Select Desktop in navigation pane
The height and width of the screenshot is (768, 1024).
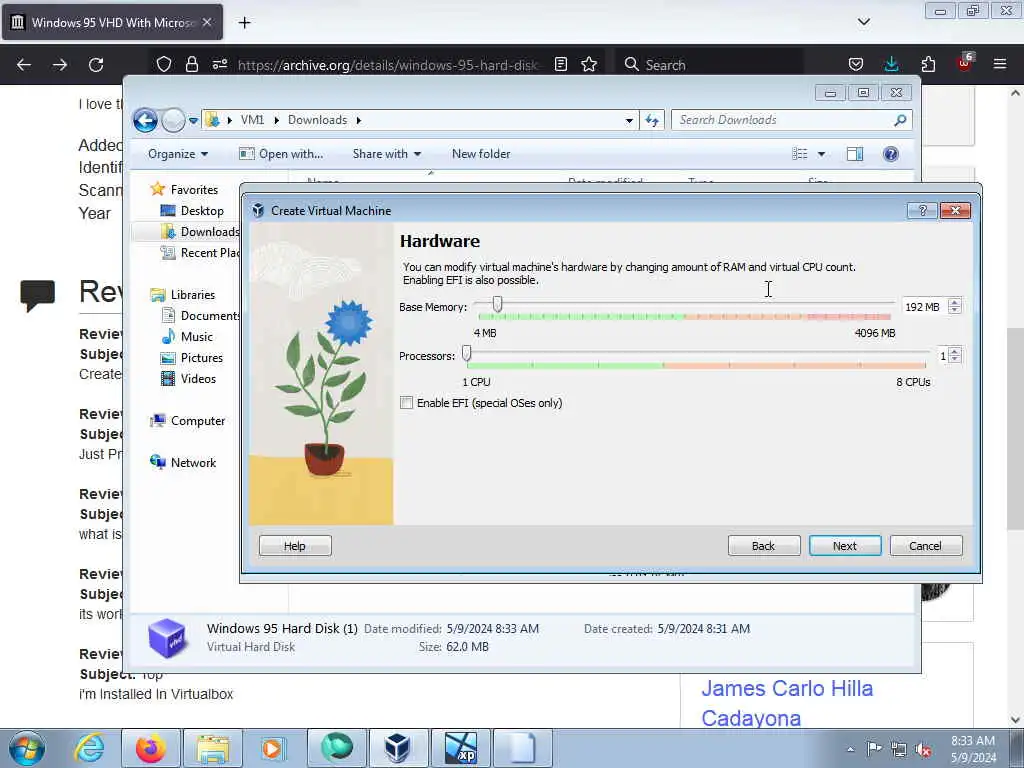[202, 211]
